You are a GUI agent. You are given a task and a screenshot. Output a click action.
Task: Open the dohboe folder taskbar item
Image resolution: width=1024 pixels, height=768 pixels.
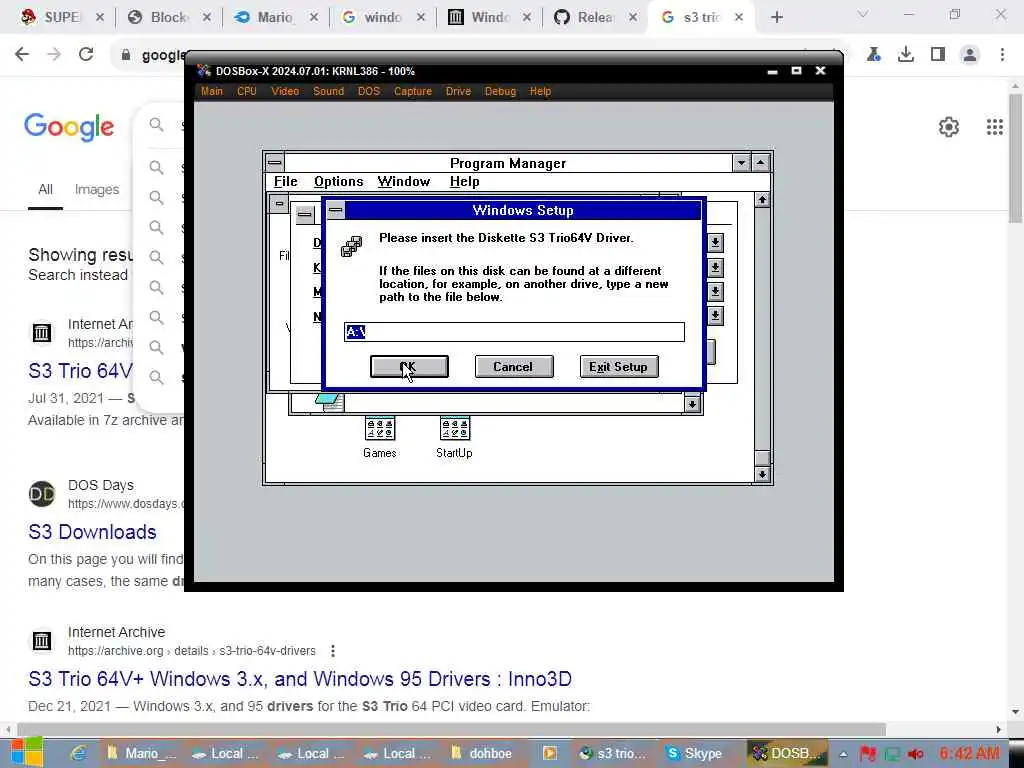pos(482,753)
